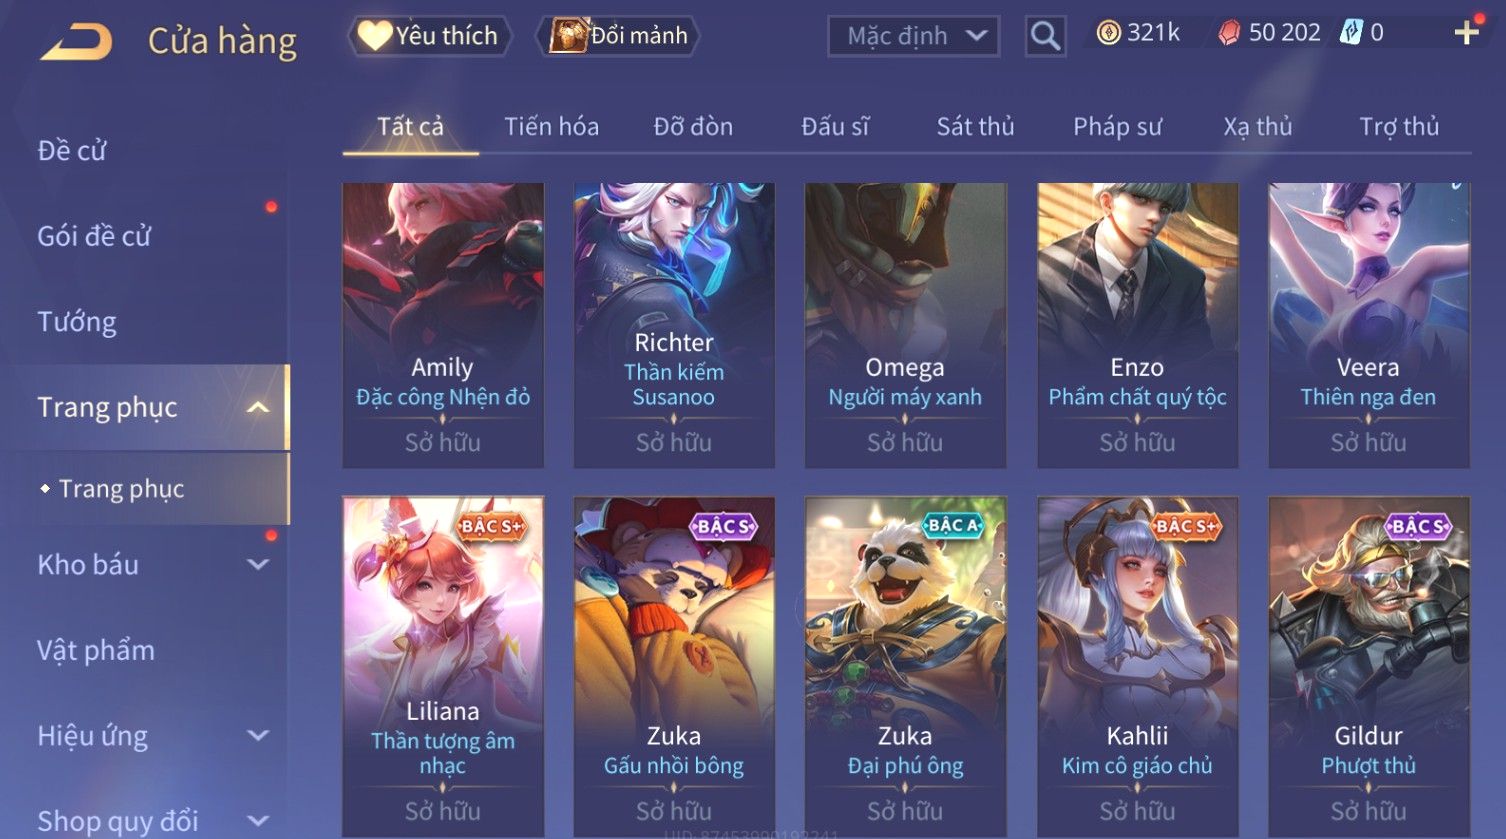Open the Mặc định sort dropdown
Screen dimensions: 1506x839
point(914,36)
